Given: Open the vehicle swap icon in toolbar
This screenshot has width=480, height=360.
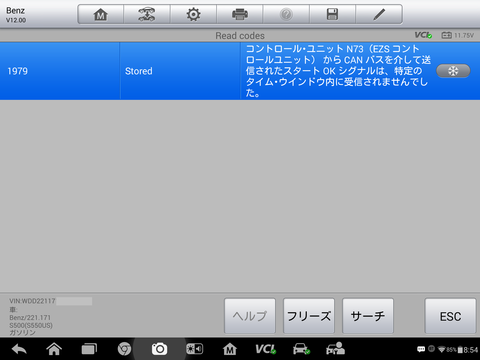Looking at the screenshot, I should pyautogui.click(x=147, y=14).
